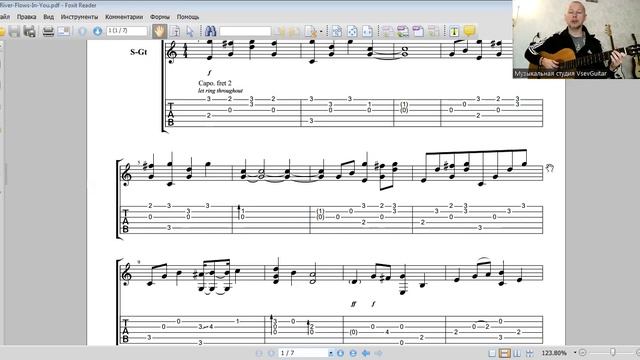Go to next page with toolbar down arrow
The width and height of the screenshot is (640, 360).
coord(97,31)
